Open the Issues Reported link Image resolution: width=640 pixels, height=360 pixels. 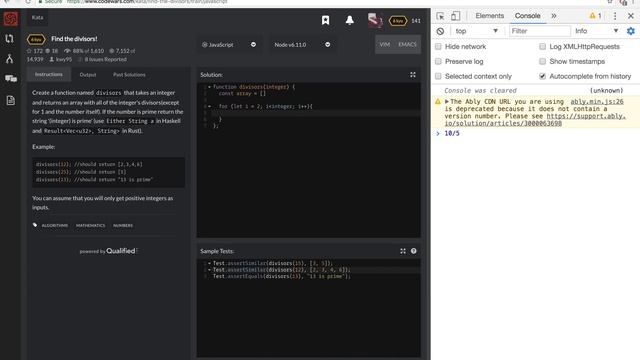coord(105,60)
